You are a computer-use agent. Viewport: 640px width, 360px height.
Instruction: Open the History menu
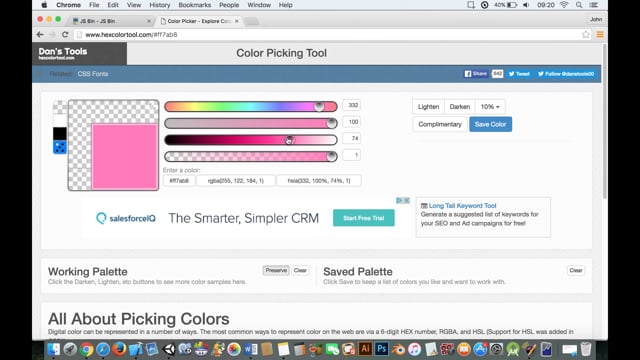pyautogui.click(x=159, y=5)
